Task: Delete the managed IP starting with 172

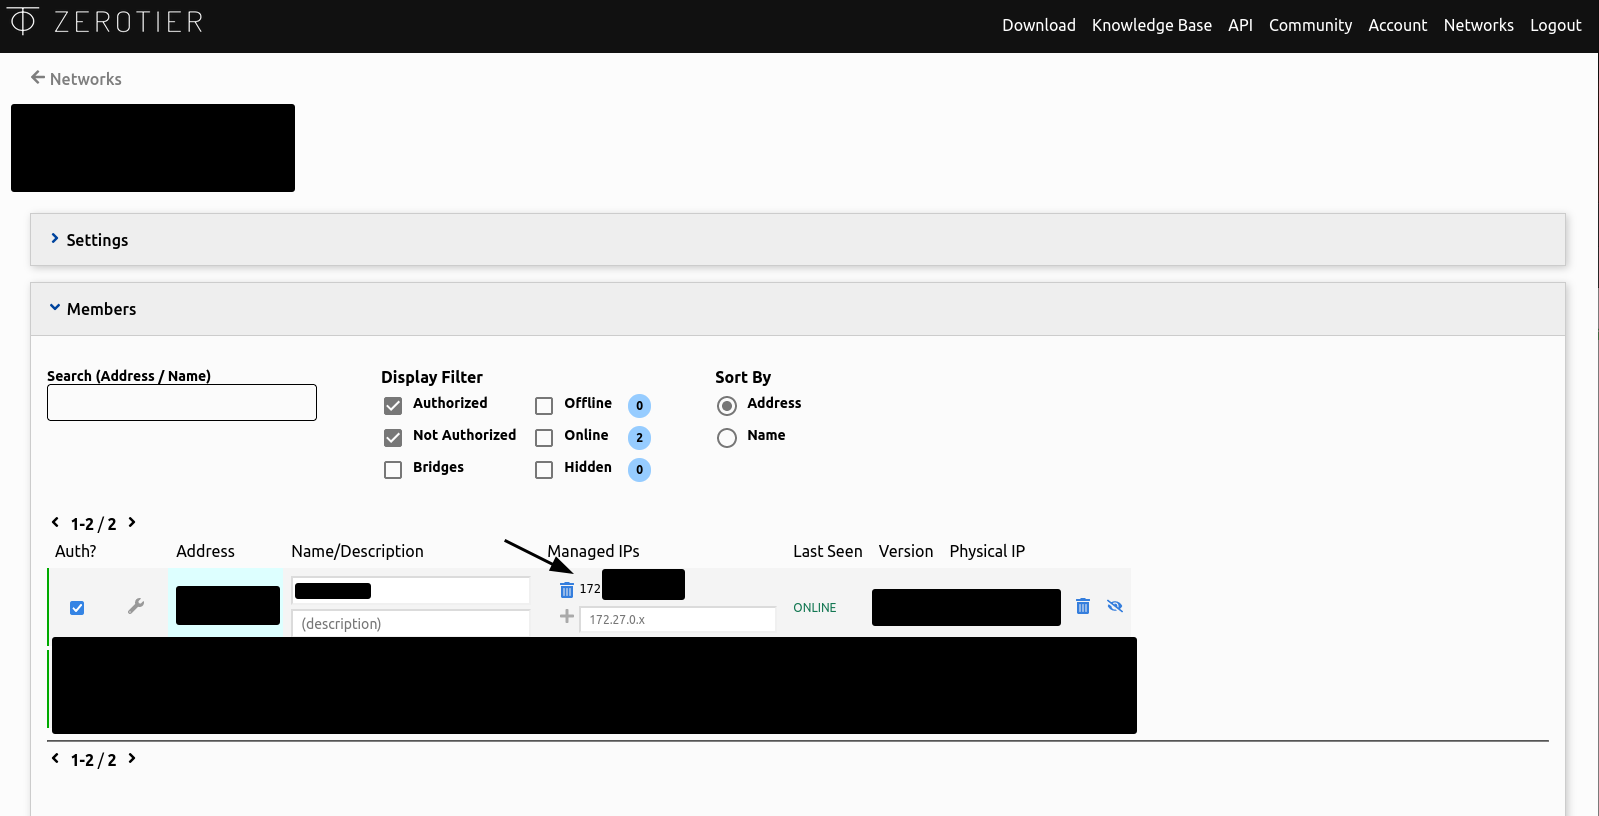Action: (567, 590)
